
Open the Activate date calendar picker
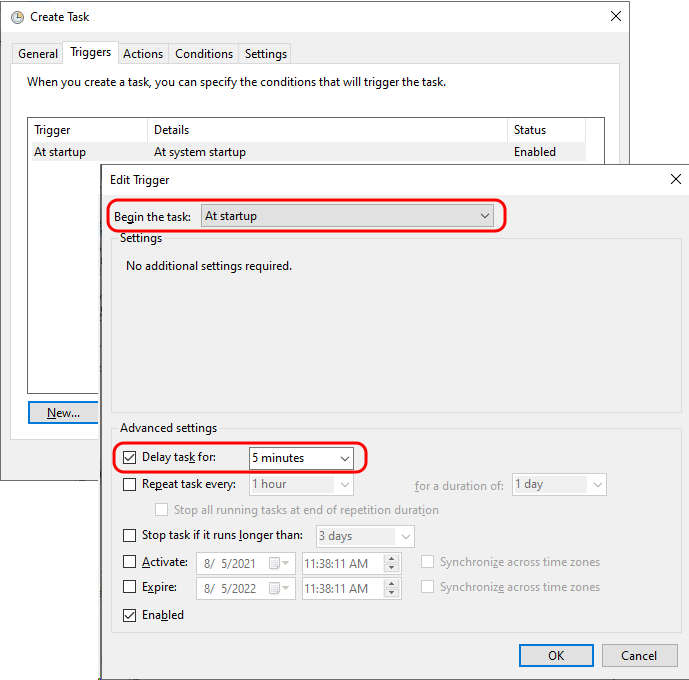(x=275, y=563)
